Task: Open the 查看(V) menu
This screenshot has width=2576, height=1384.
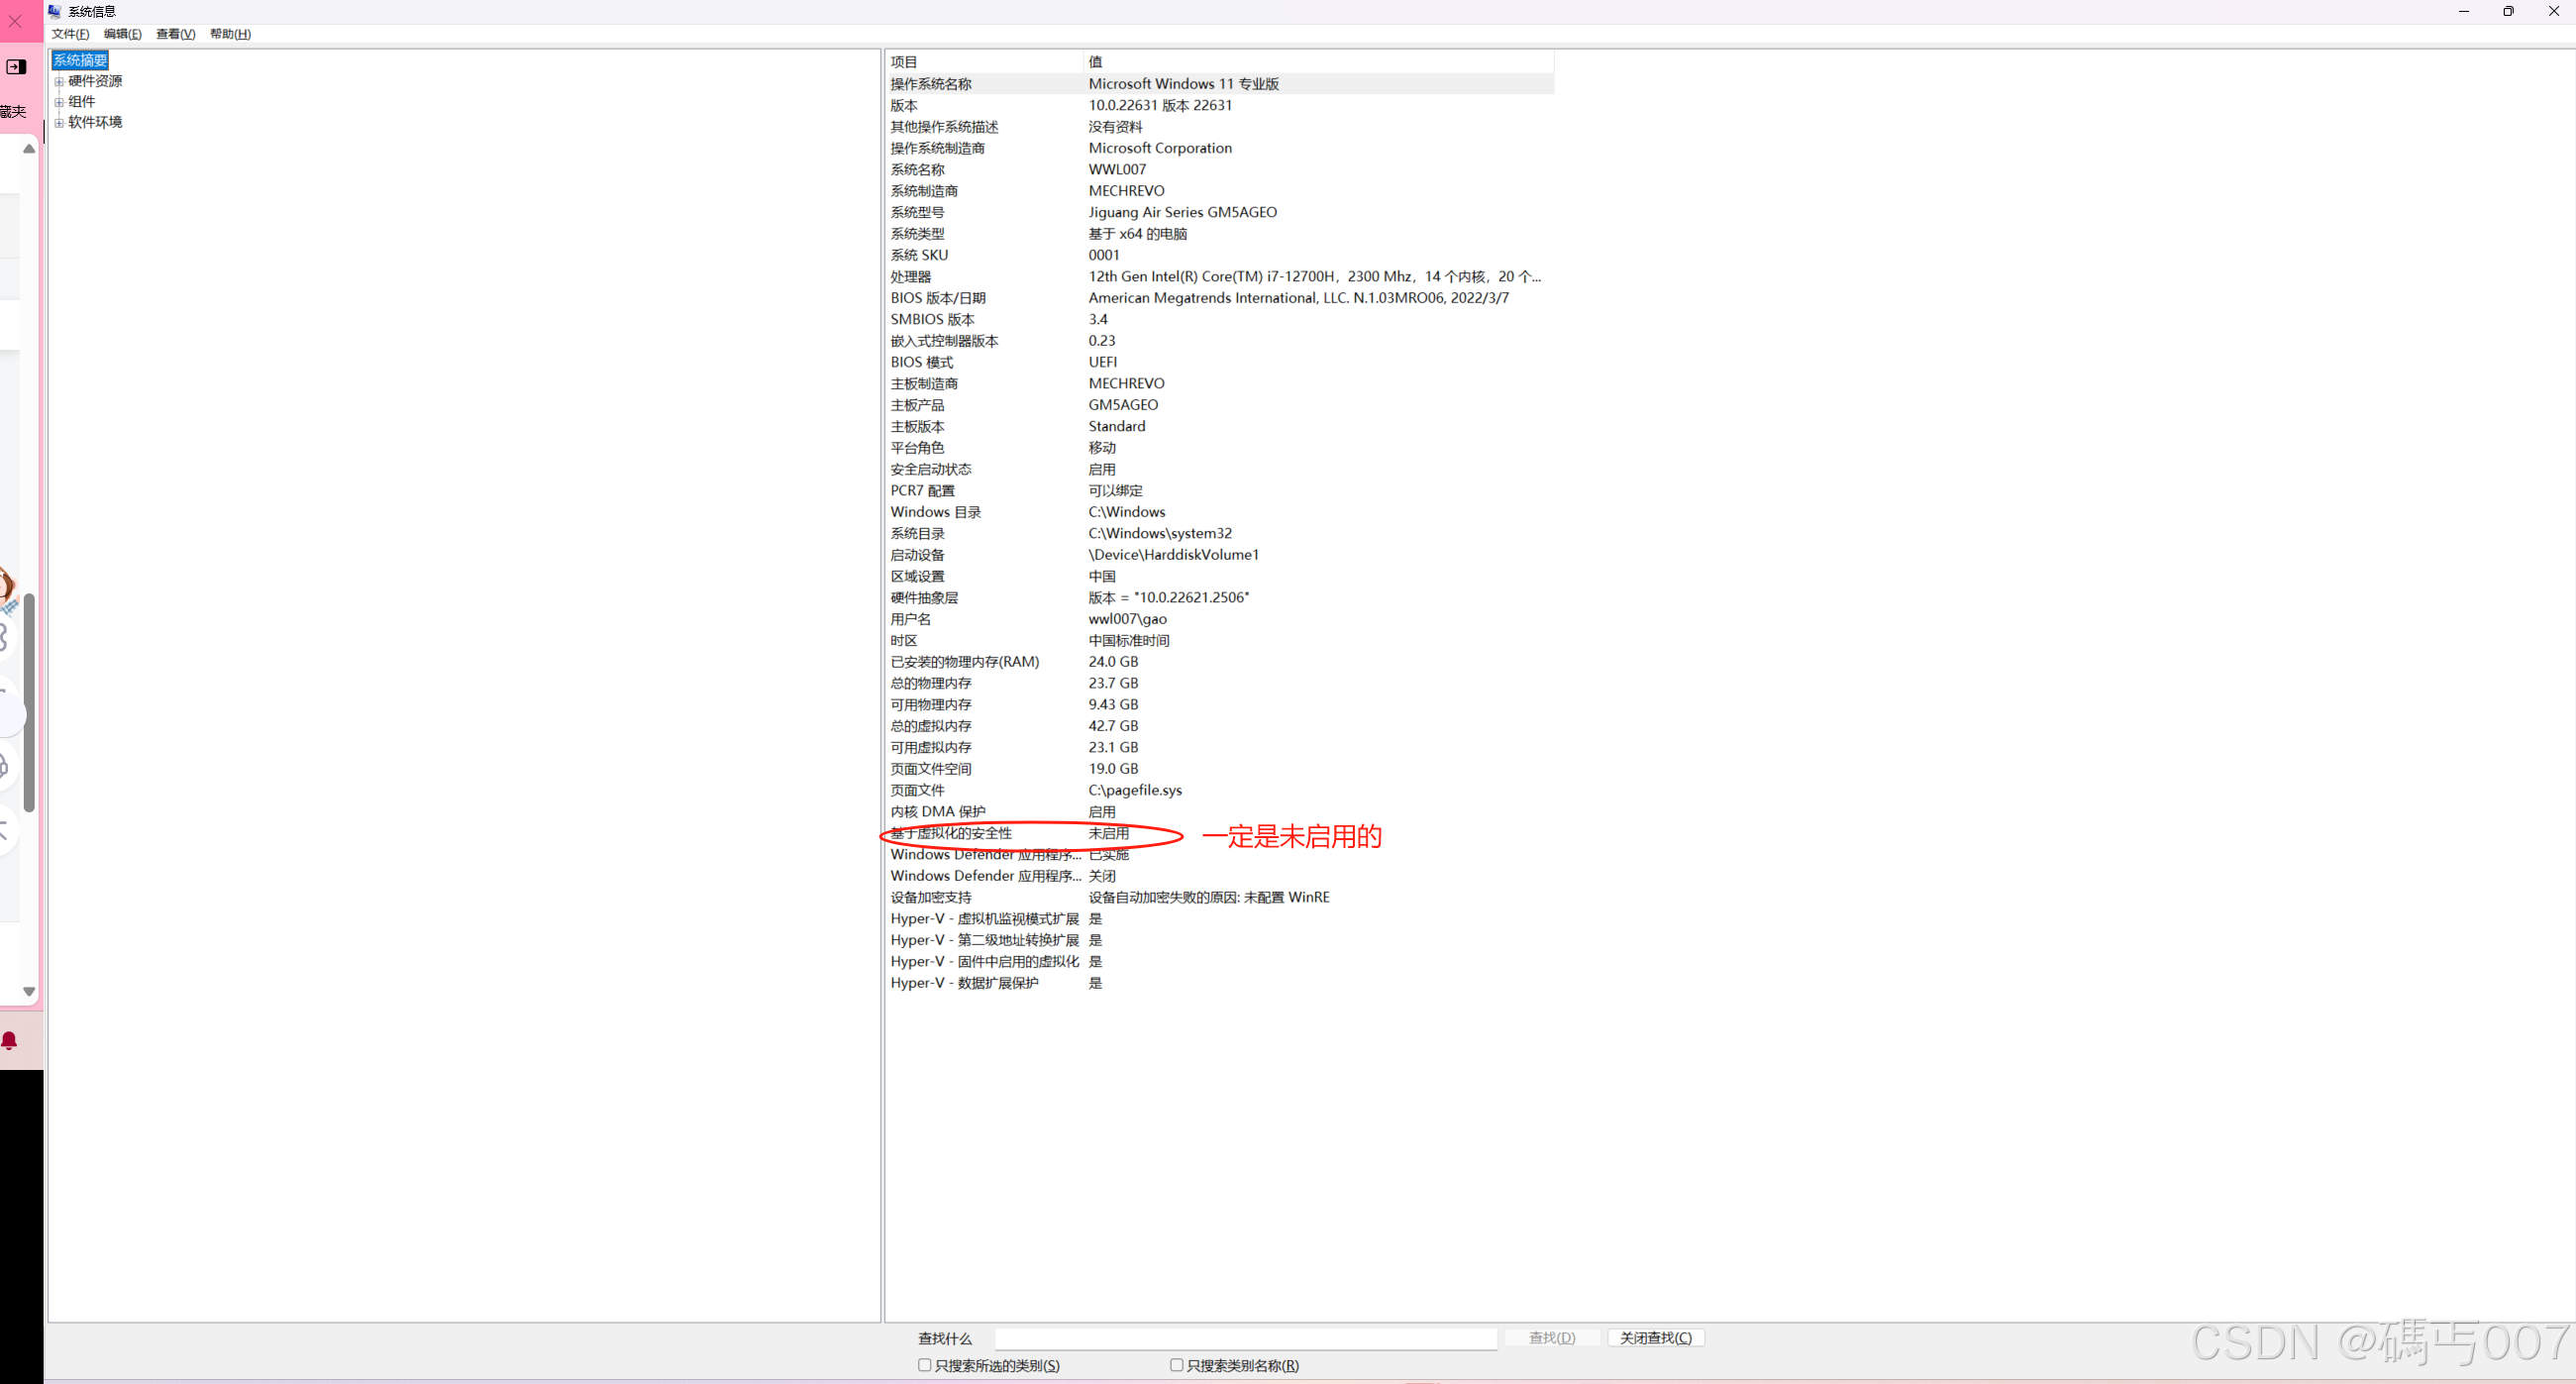Action: tap(175, 34)
